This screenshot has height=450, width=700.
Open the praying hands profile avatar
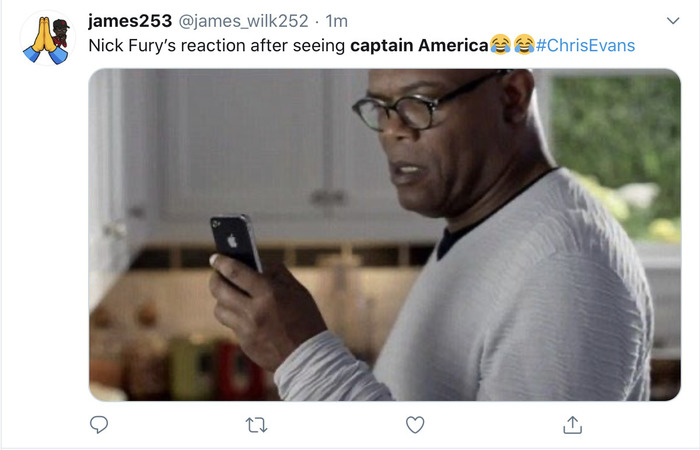47,39
